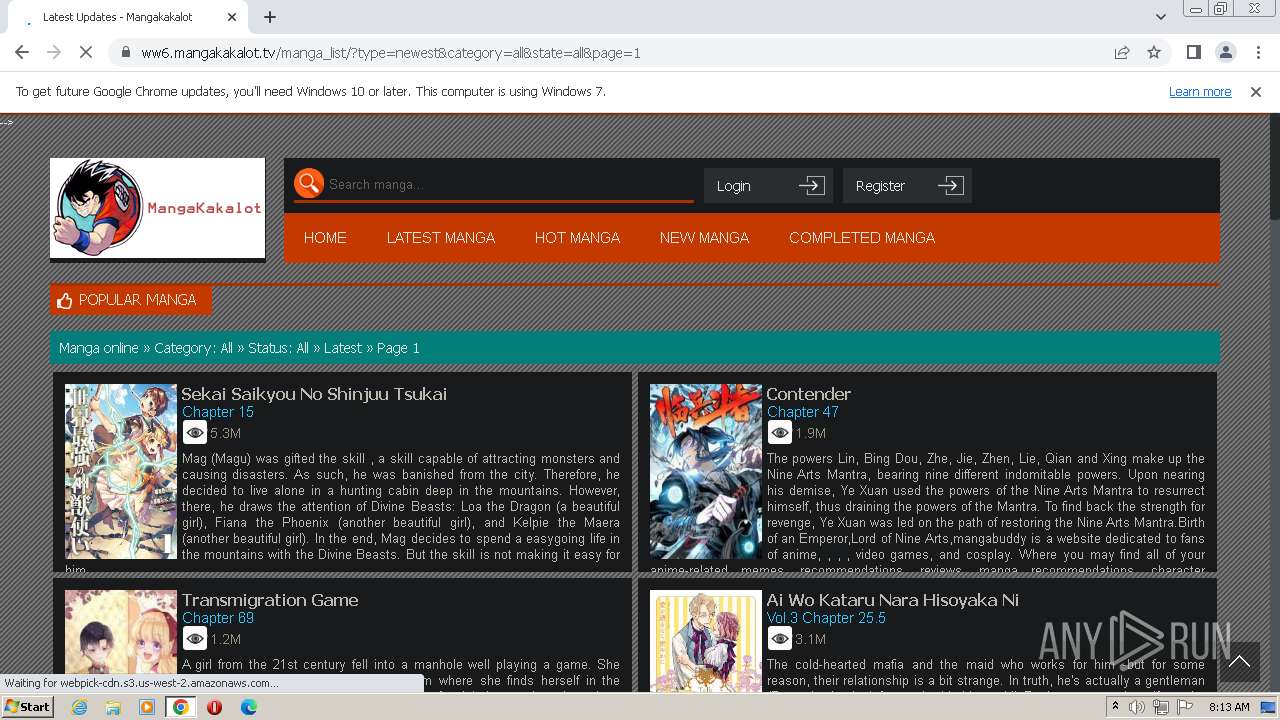Click views eye icon beside 1.2M
Image resolution: width=1280 pixels, height=720 pixels.
coord(195,639)
